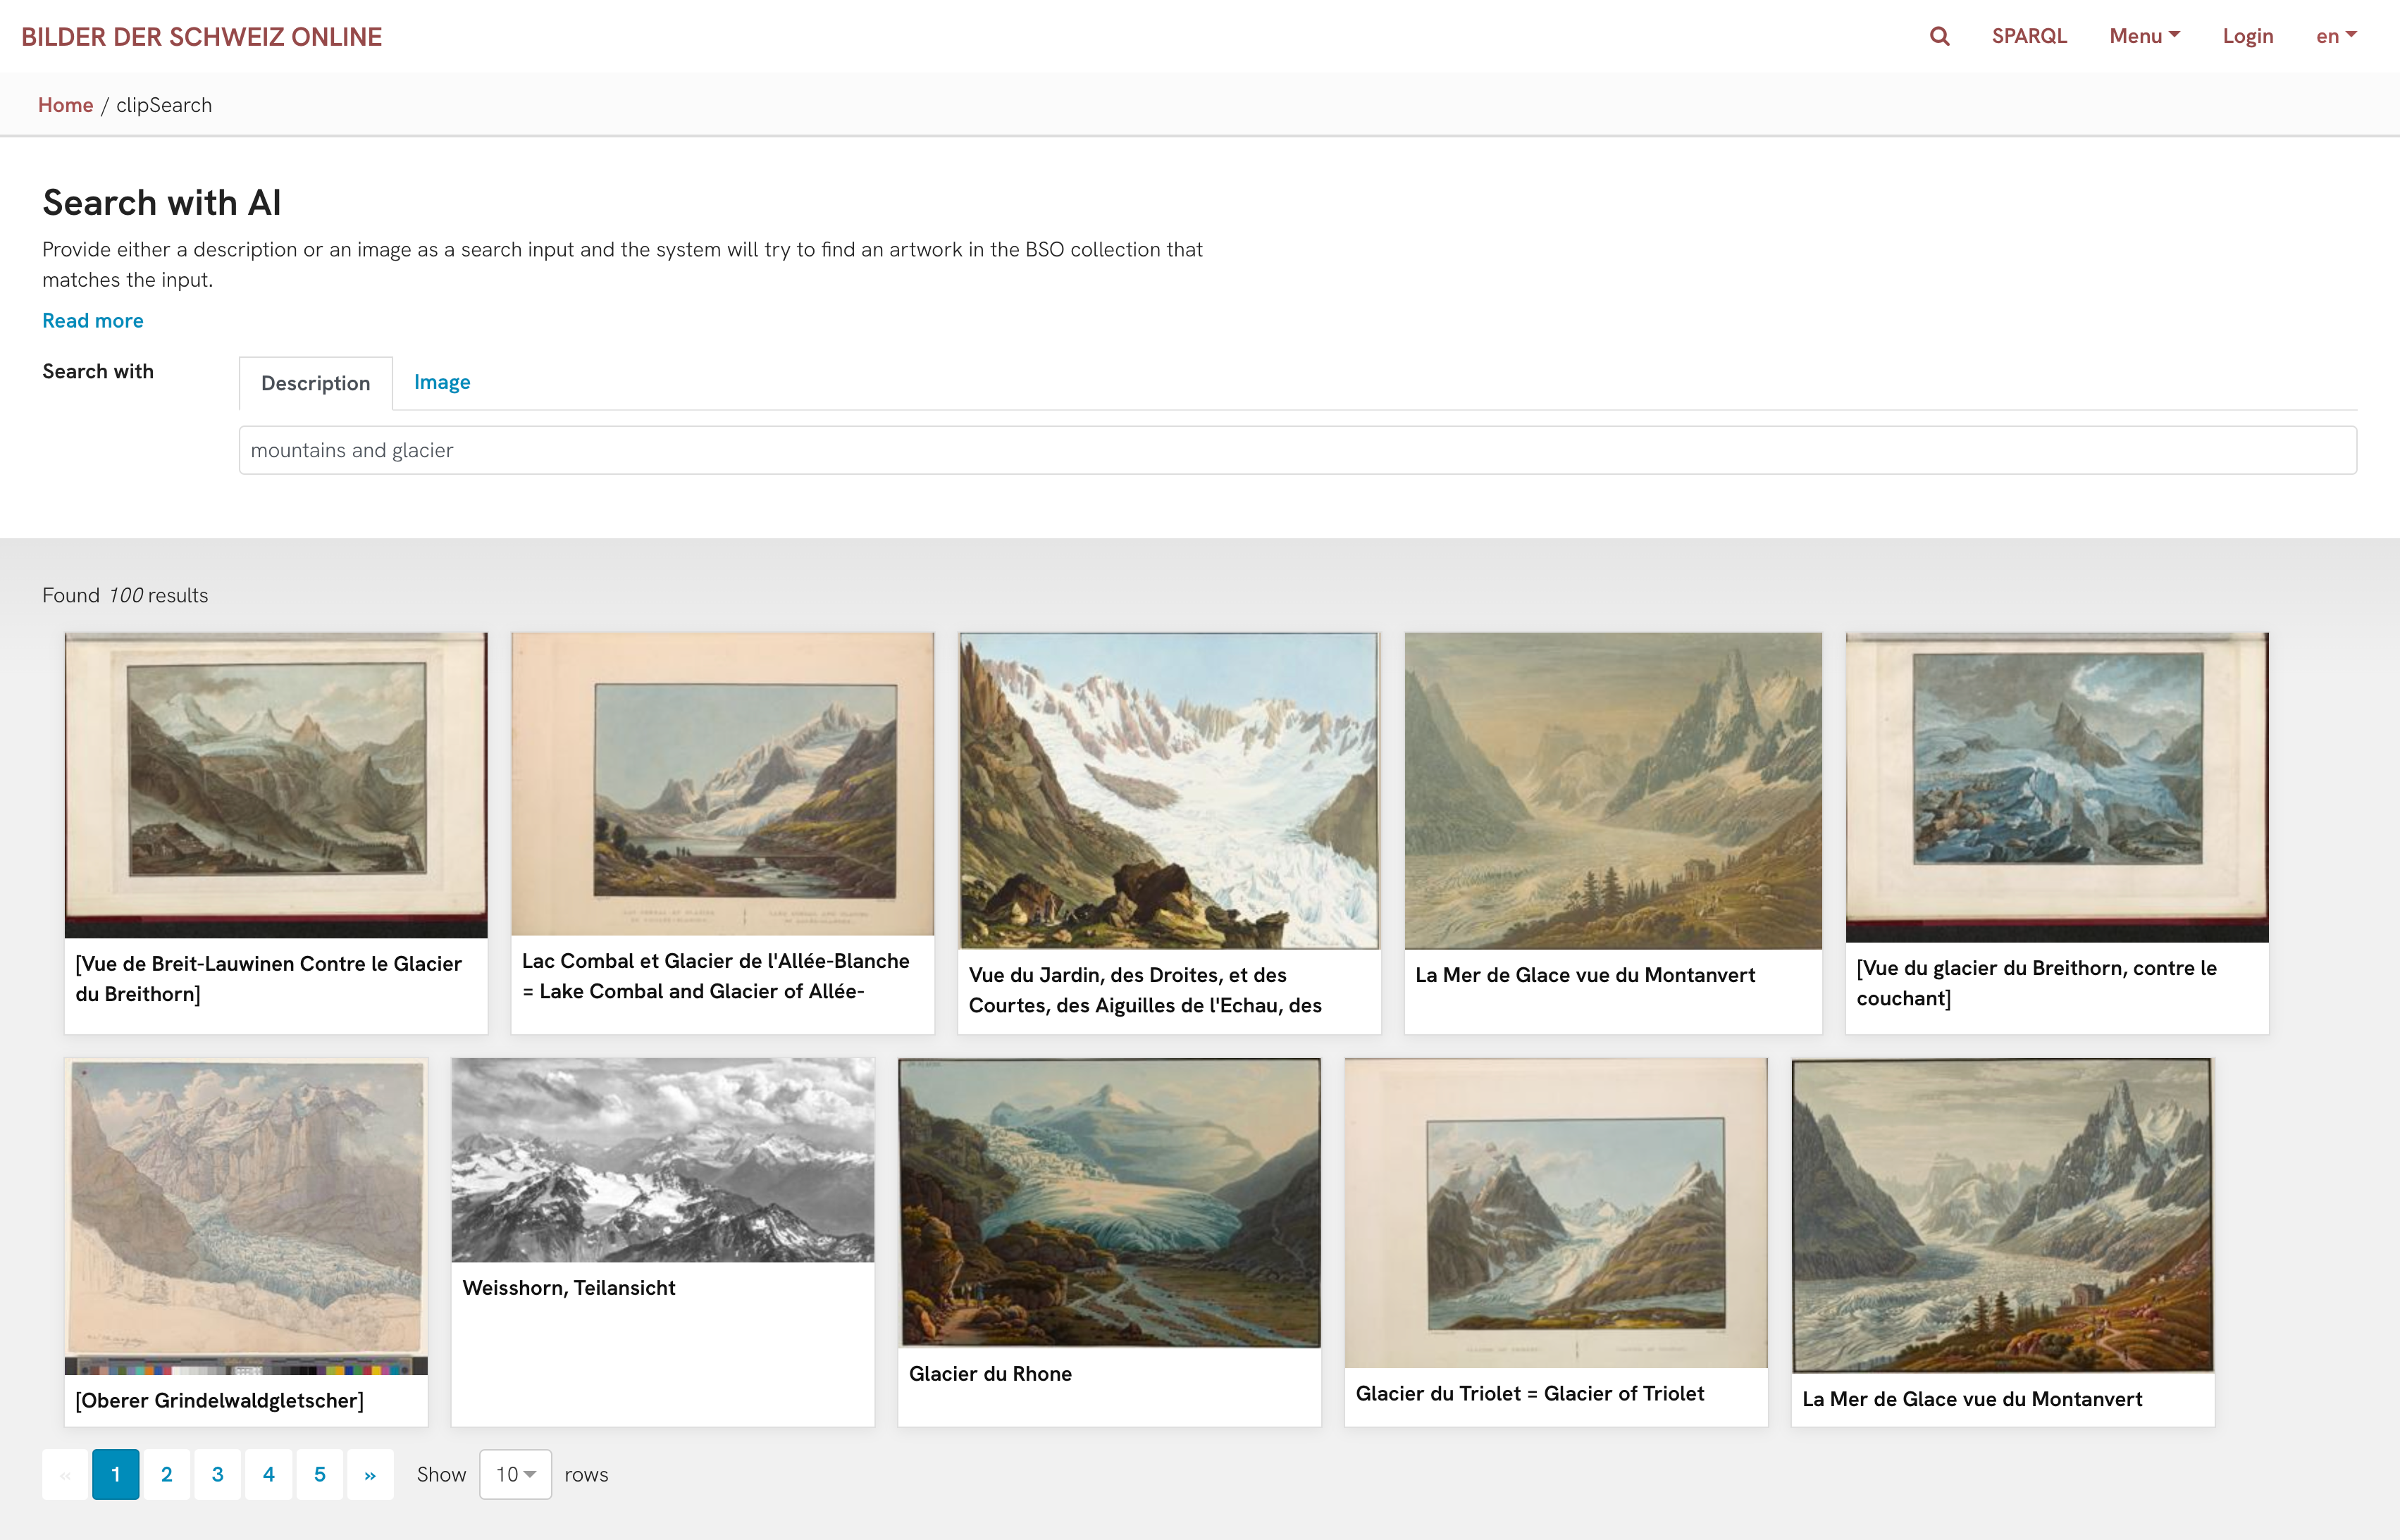The width and height of the screenshot is (2400, 1540).
Task: Open Glacier du Rhone thumbnail
Action: [1109, 1203]
